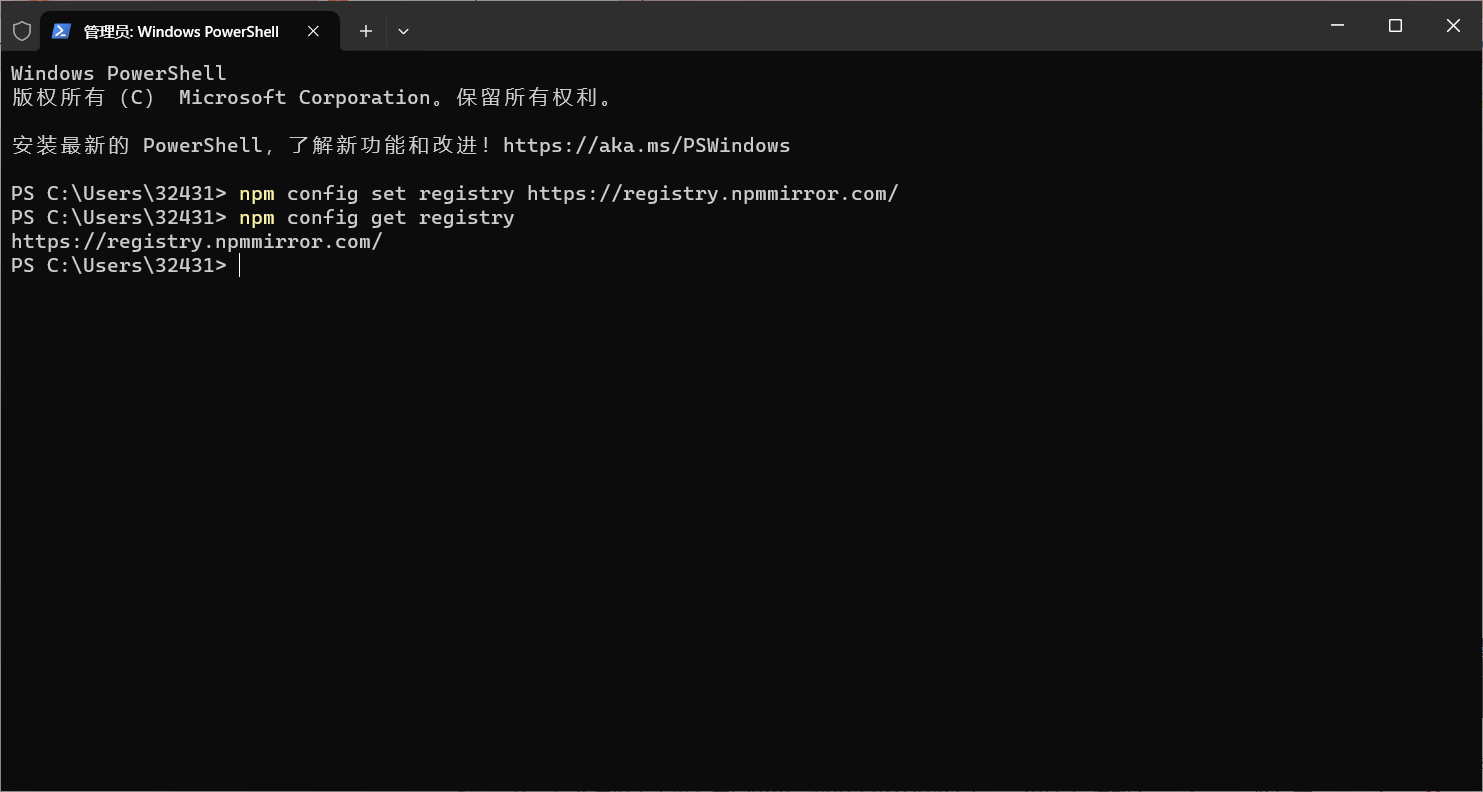Open the https://aka.ms/PSWindows link

pos(647,145)
